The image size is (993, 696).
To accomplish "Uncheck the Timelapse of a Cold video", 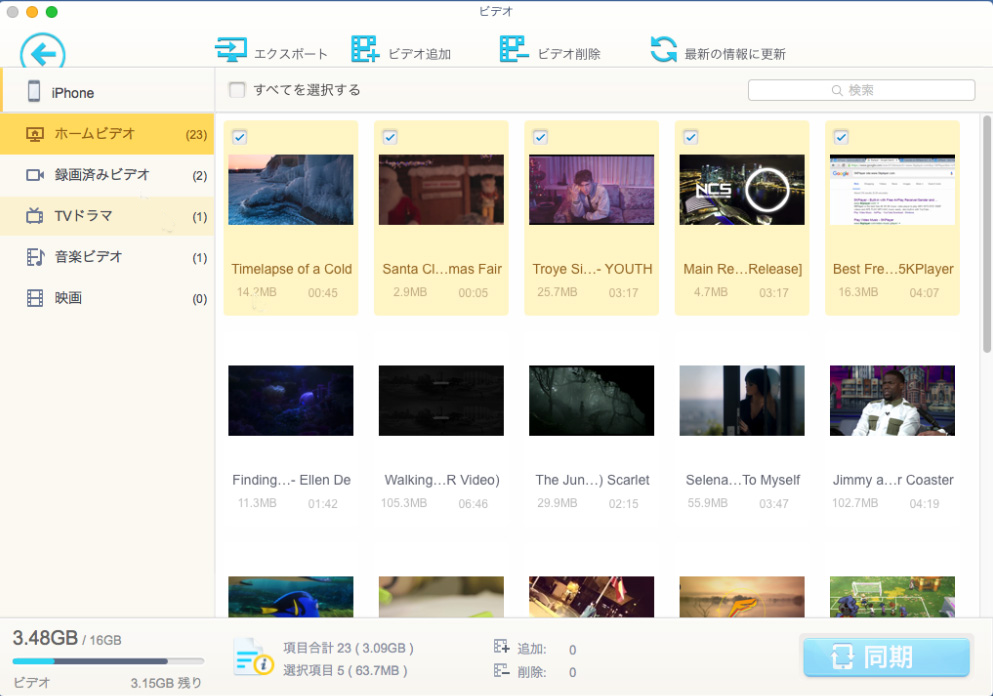I will [239, 137].
